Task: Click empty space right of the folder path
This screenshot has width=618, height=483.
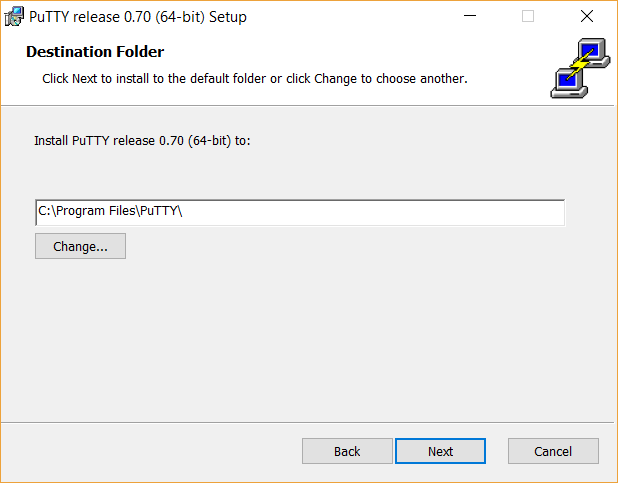Action: [400, 212]
